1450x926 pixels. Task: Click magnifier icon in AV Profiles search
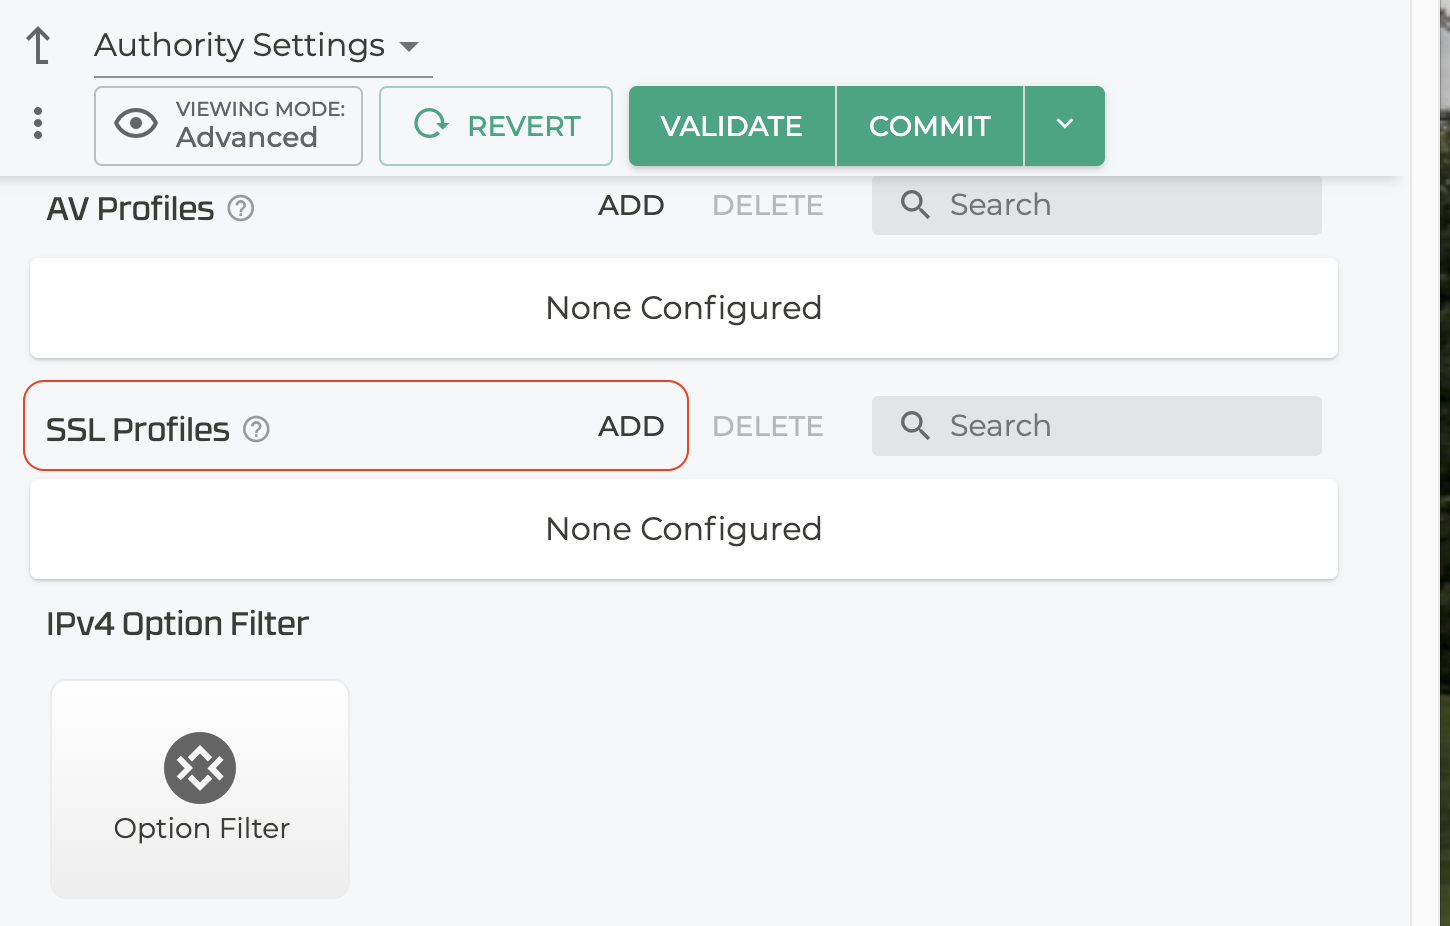(915, 205)
